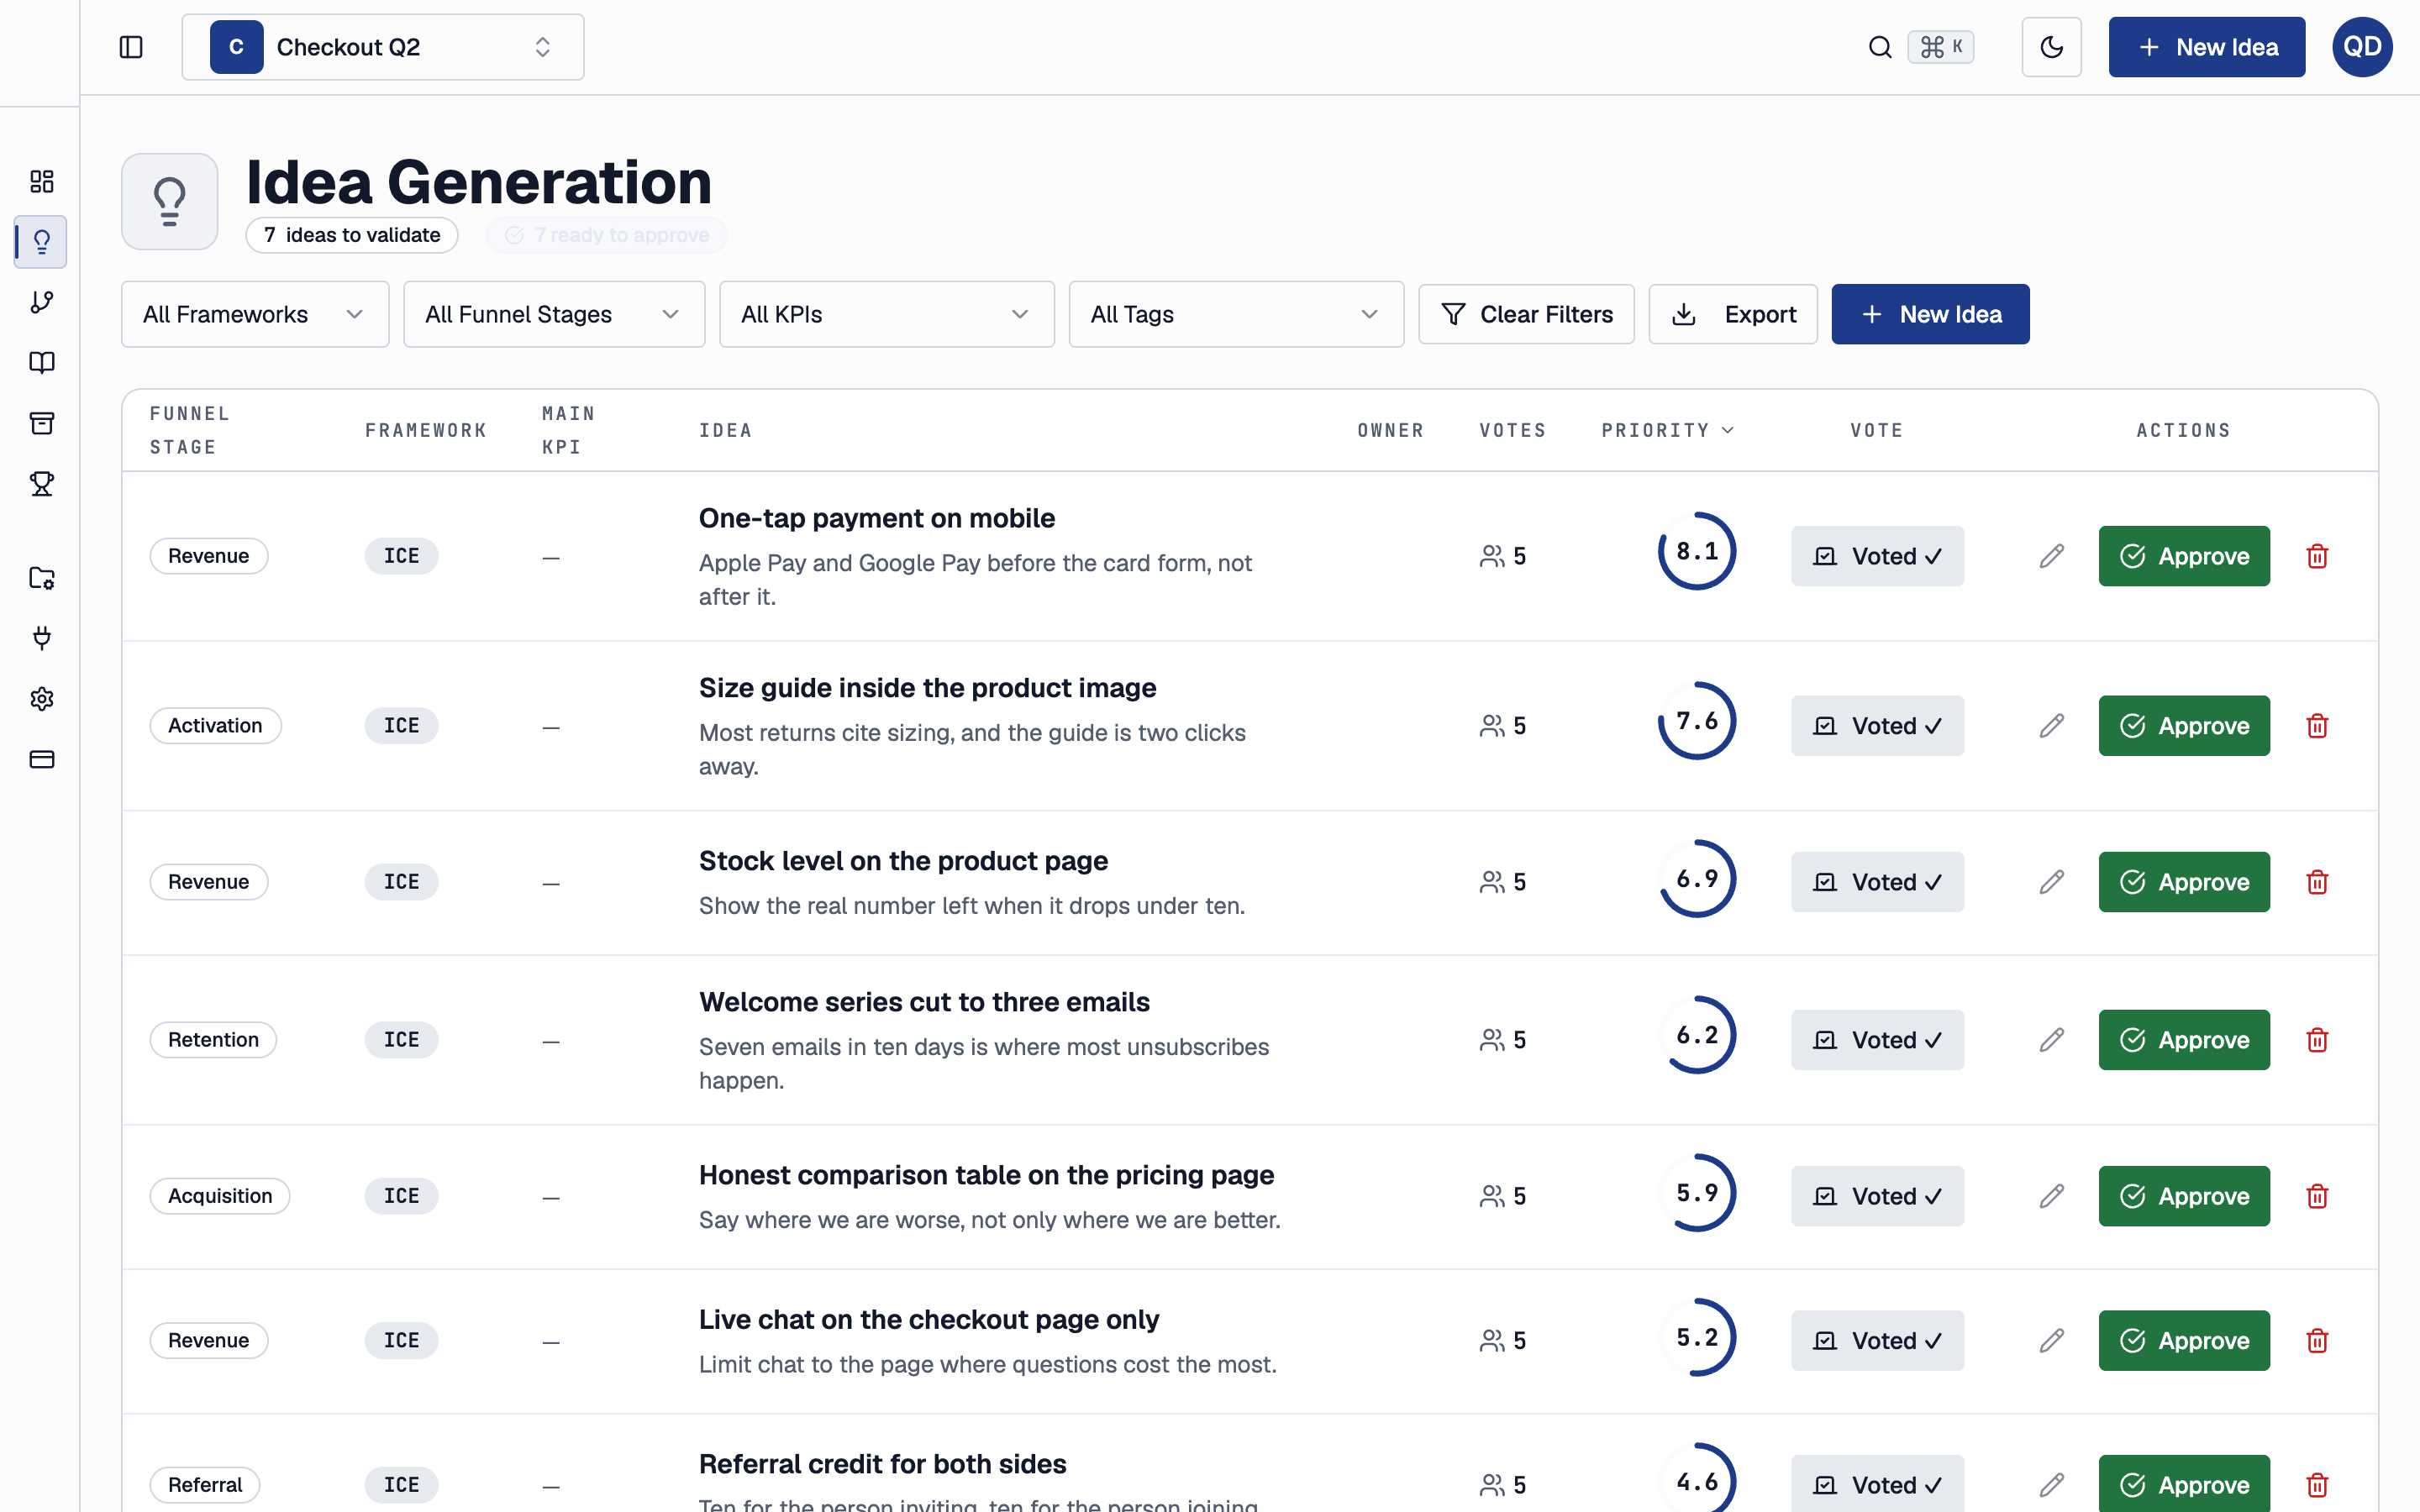The image size is (2420, 1512).
Task: Edit Stock level on the product page
Action: pyautogui.click(x=2051, y=882)
